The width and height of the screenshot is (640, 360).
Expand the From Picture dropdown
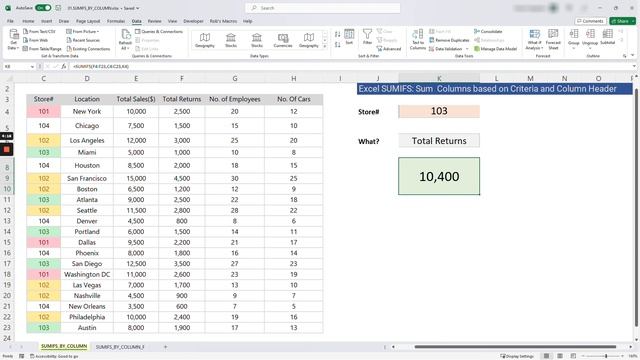(83, 31)
